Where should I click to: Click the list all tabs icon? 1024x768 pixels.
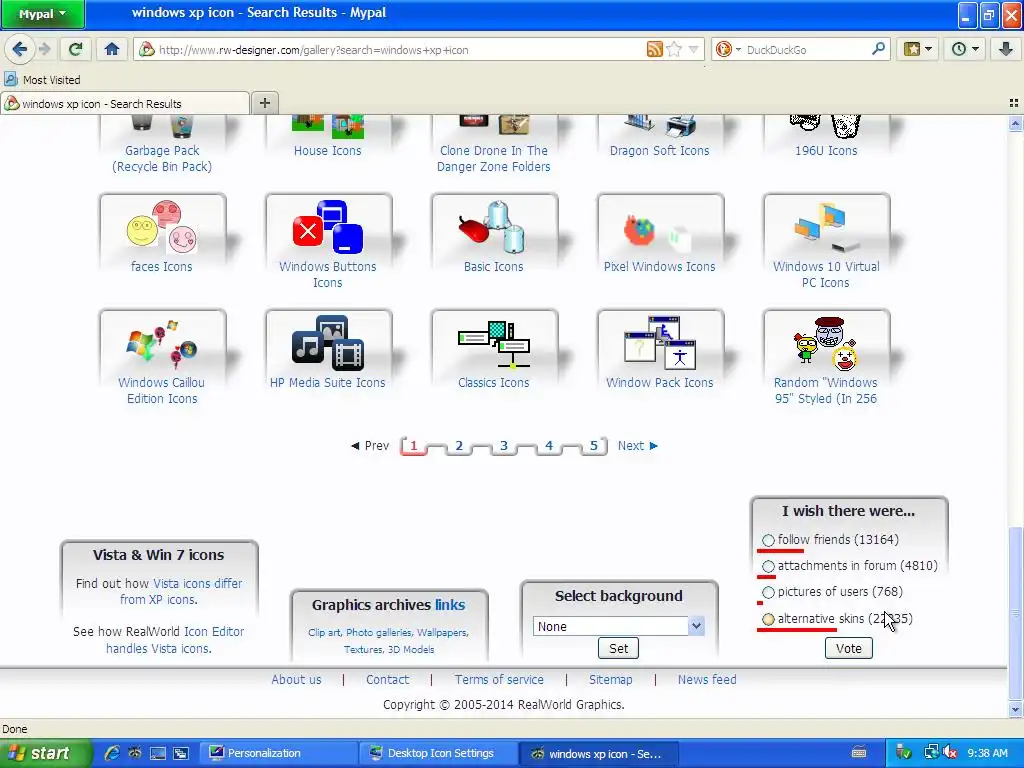(1014, 103)
